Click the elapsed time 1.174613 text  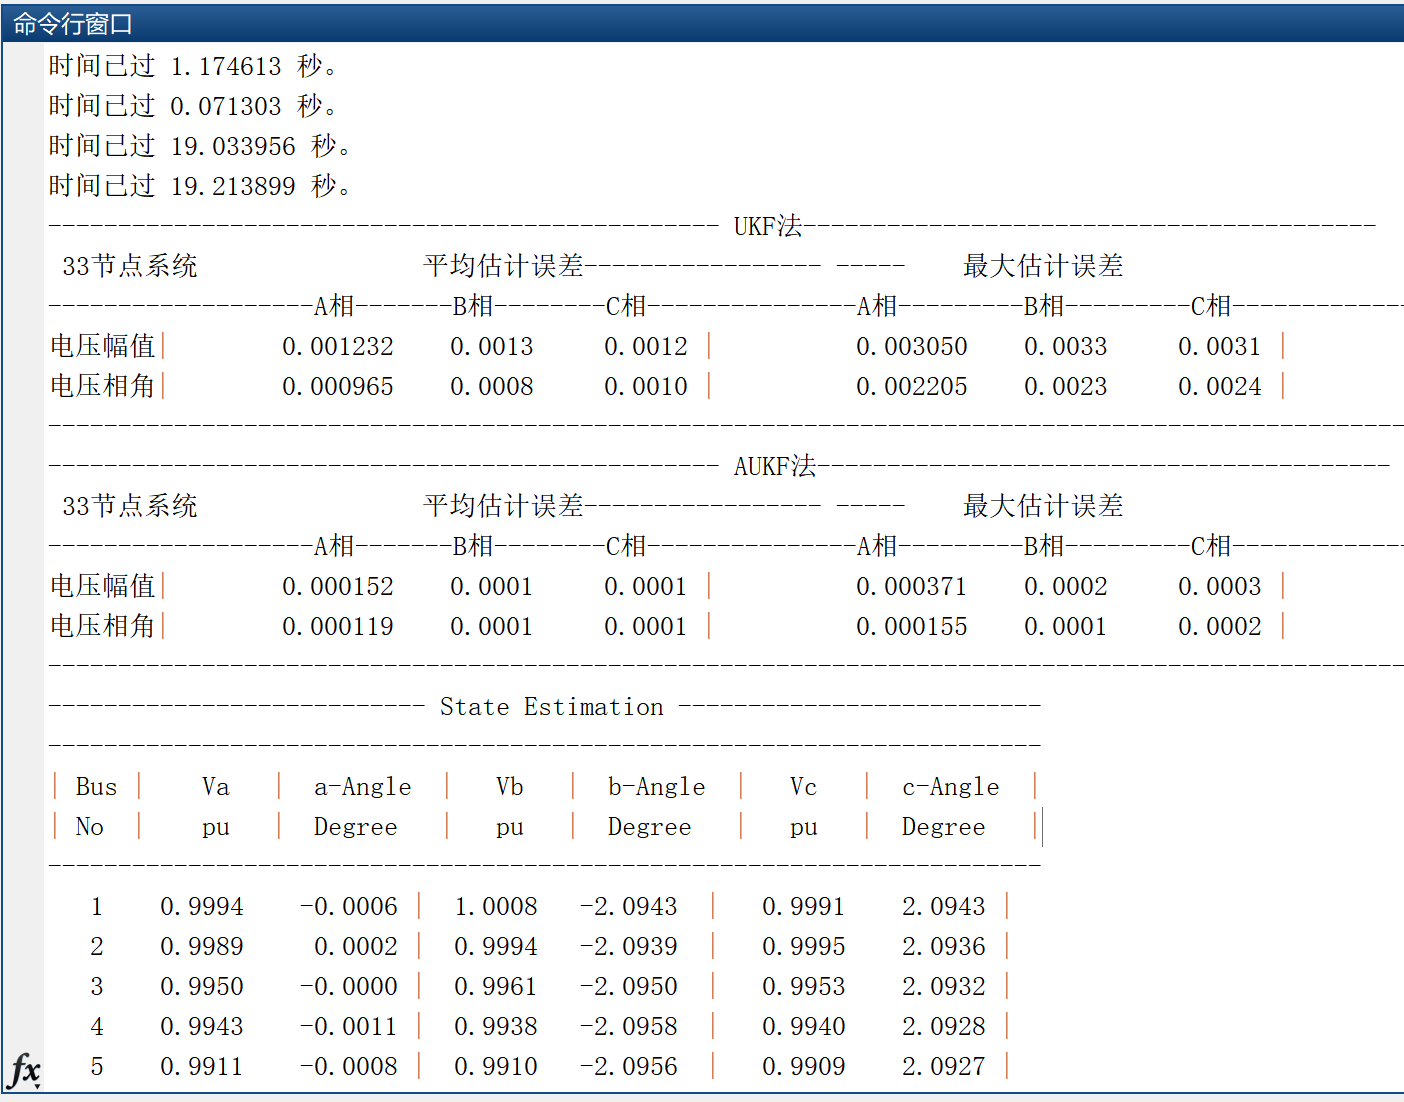coord(226,67)
